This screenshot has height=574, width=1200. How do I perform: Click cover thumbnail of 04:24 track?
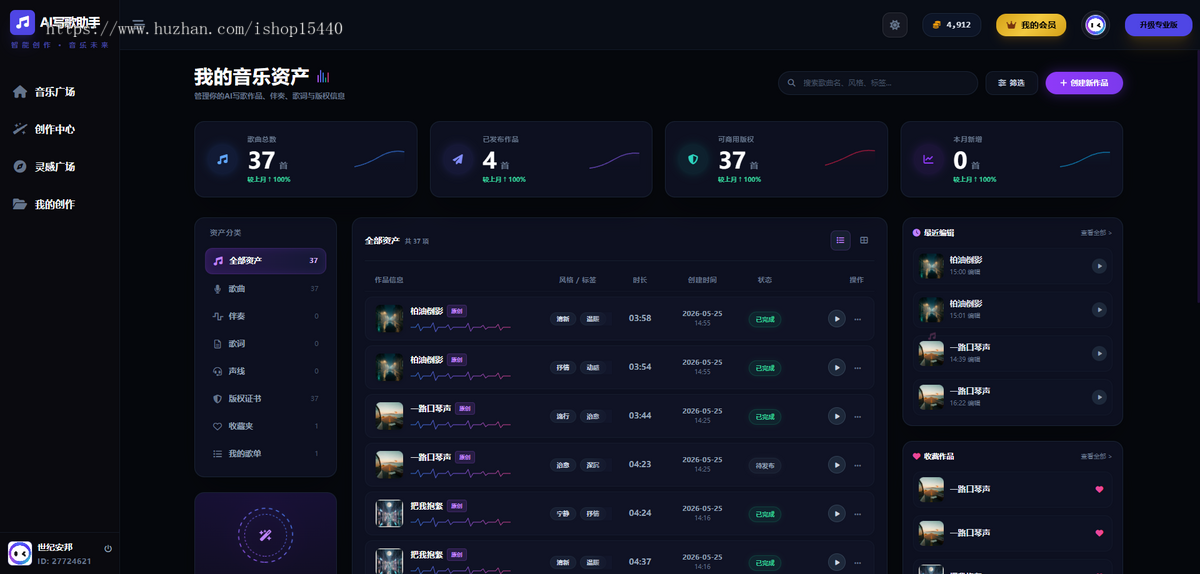(x=389, y=513)
